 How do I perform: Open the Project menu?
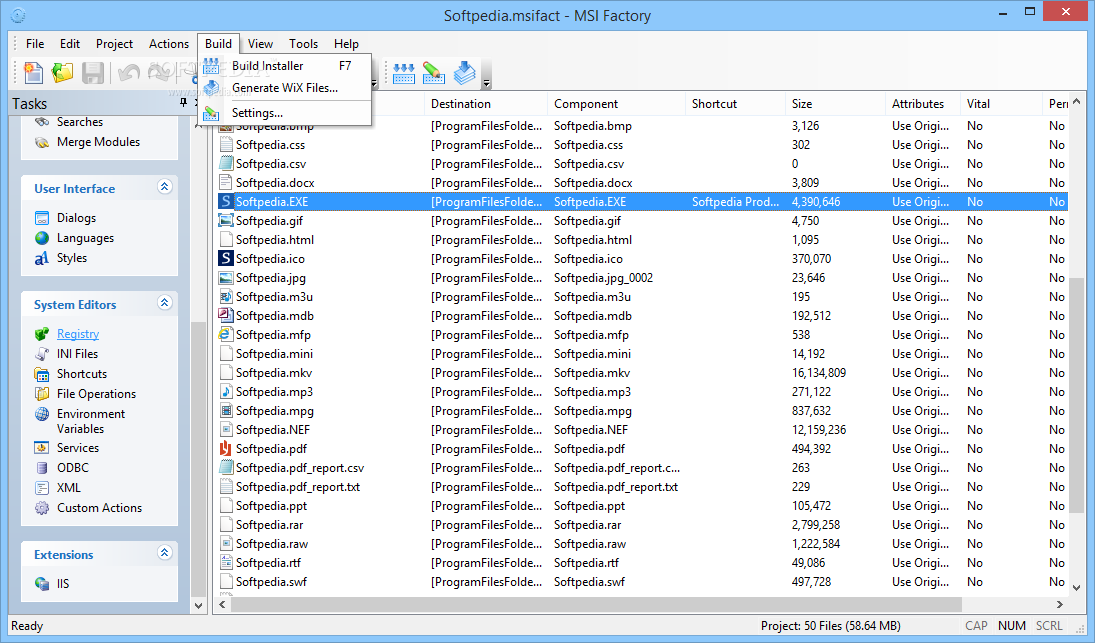click(115, 43)
